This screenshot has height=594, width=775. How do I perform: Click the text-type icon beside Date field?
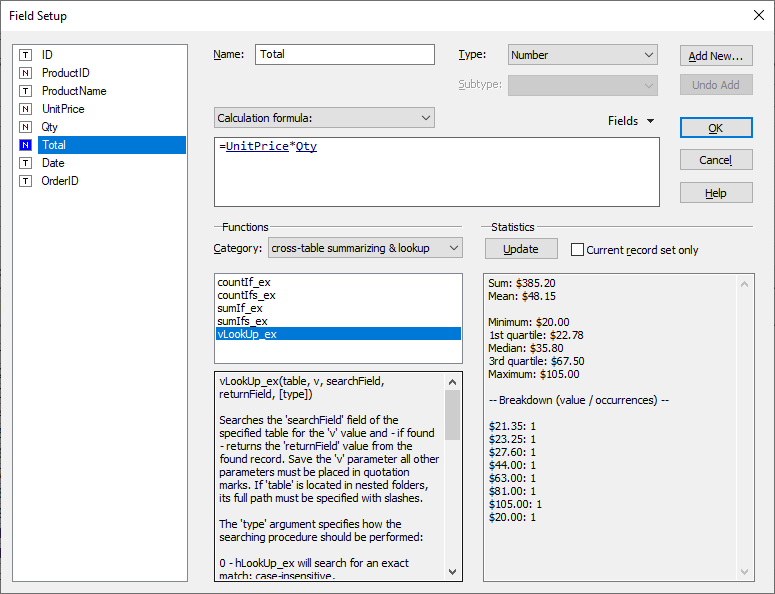[x=25, y=163]
